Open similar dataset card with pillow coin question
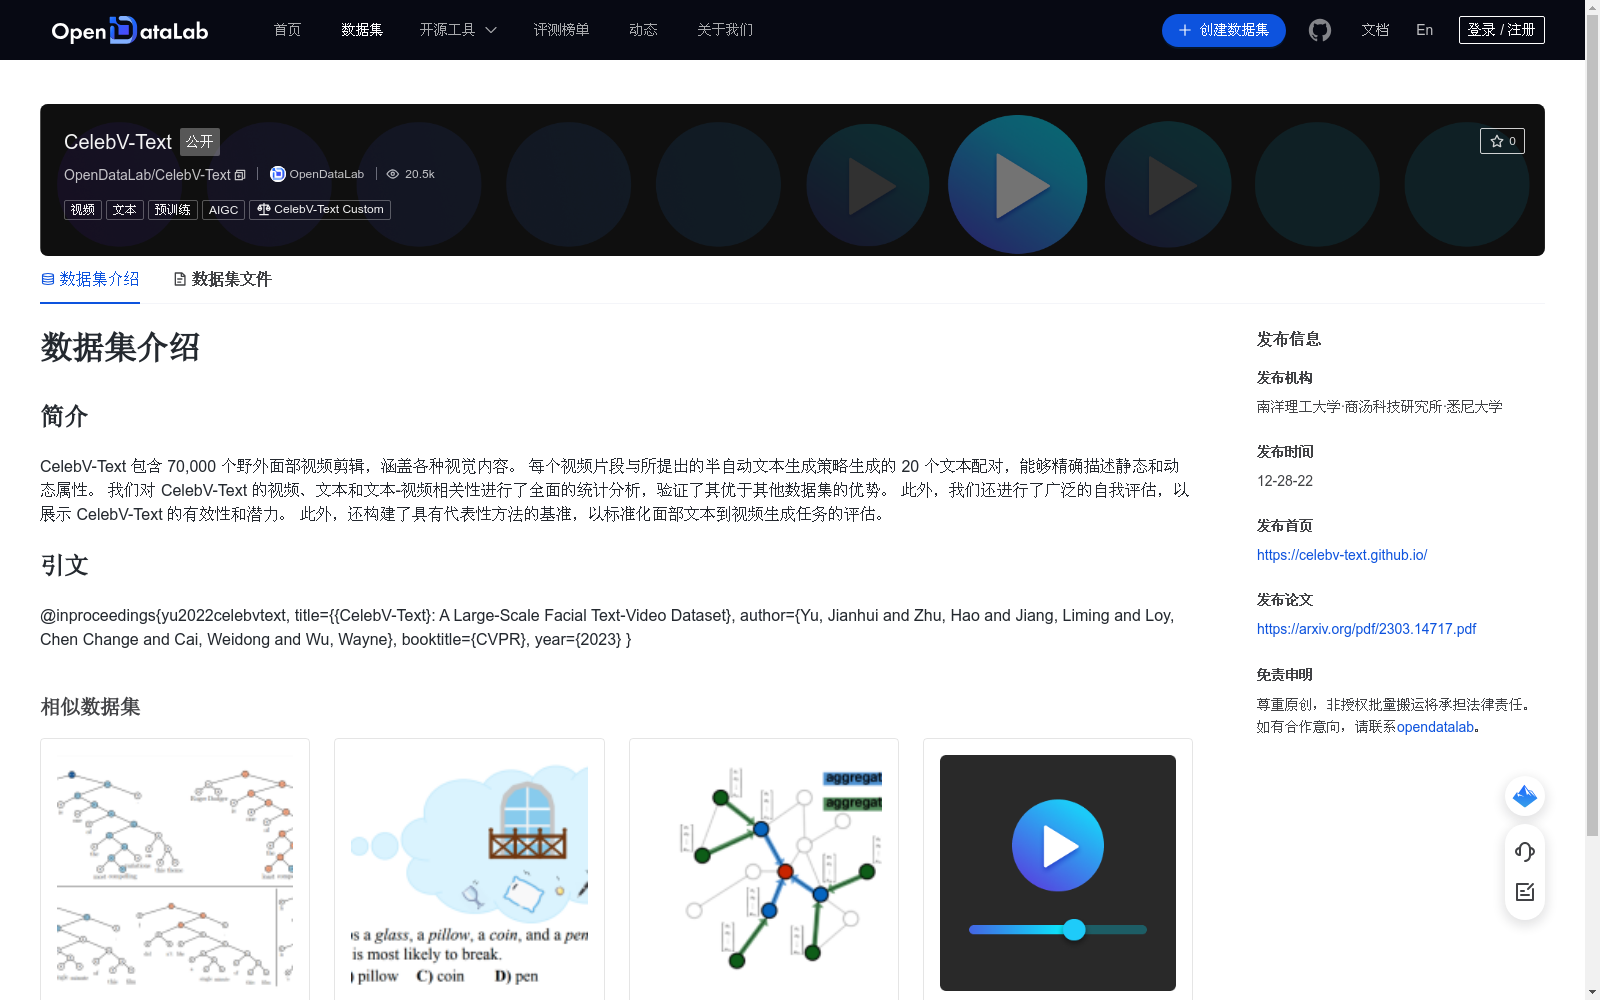 click(469, 869)
